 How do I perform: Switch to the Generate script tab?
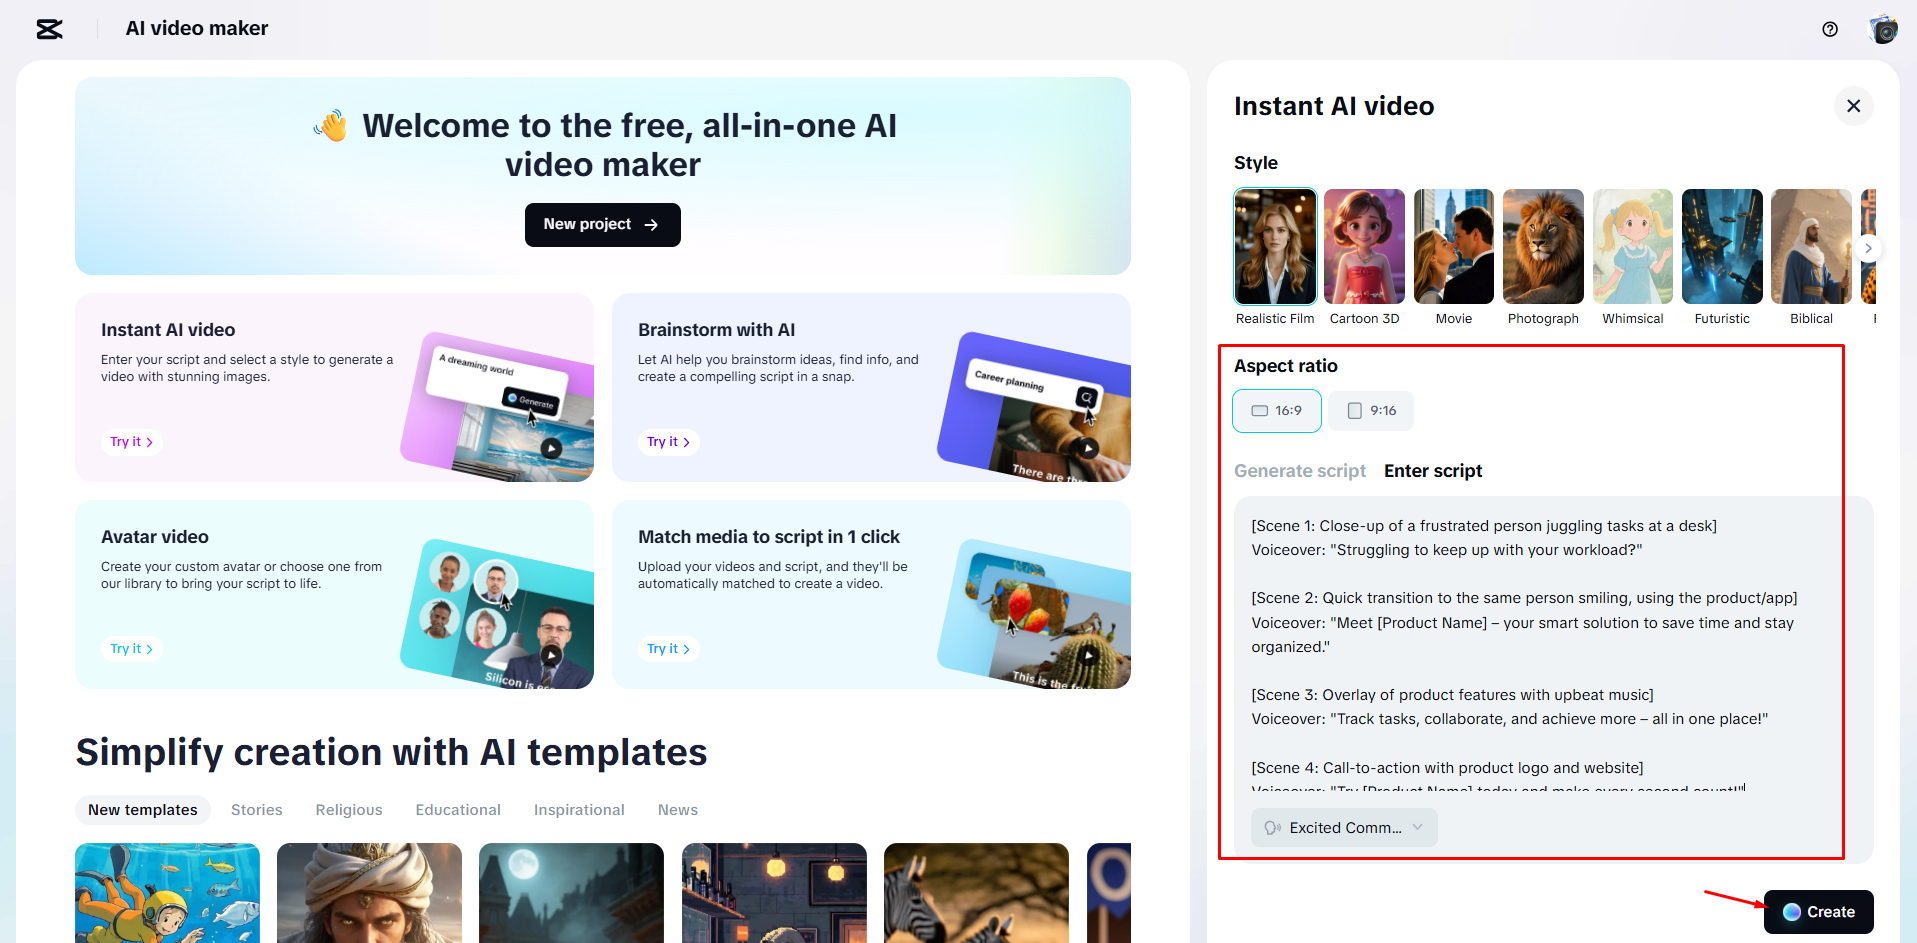click(1300, 470)
